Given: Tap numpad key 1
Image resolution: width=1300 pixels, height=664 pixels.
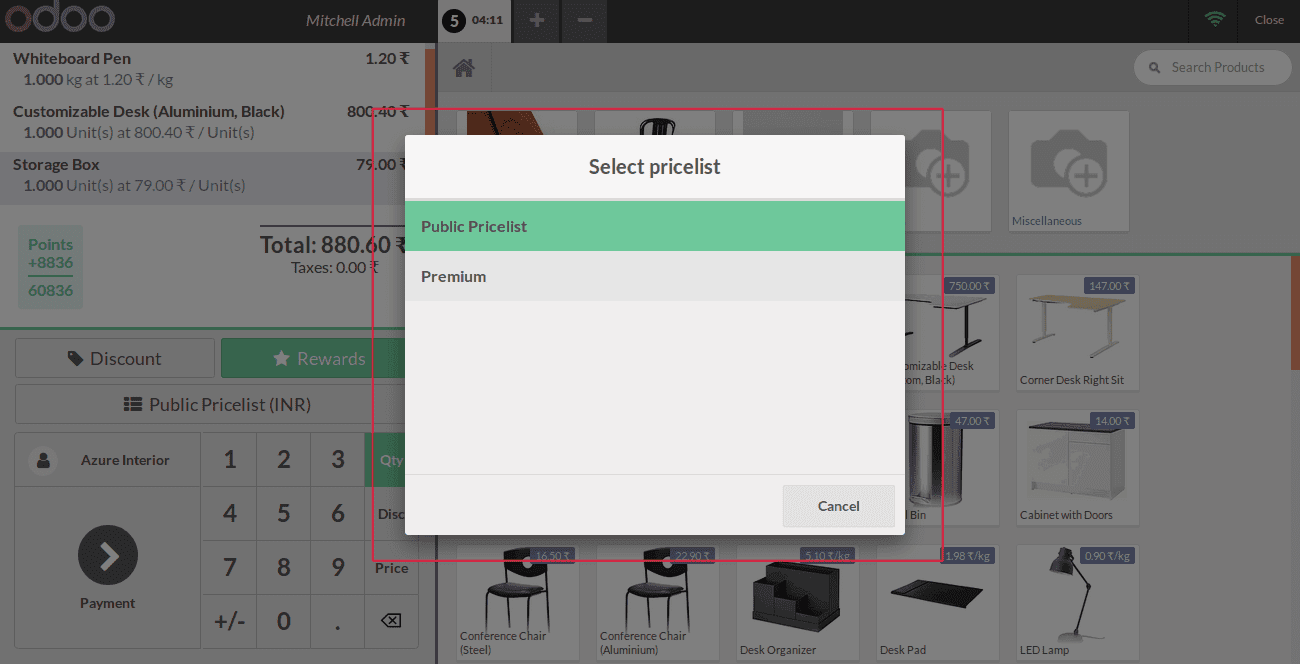Looking at the screenshot, I should pyautogui.click(x=230, y=460).
